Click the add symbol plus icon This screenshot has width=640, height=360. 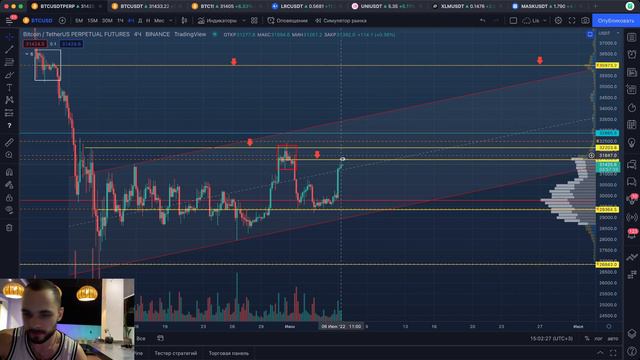click(62, 20)
